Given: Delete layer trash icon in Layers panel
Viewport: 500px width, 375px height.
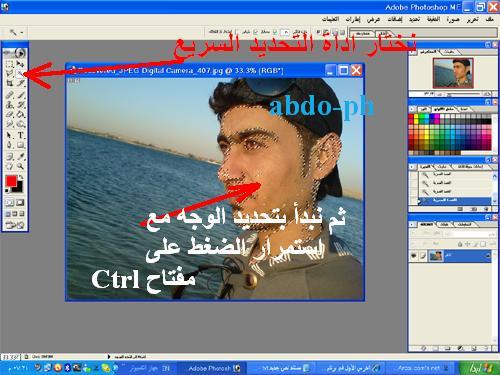Looking at the screenshot, I should pos(485,348).
